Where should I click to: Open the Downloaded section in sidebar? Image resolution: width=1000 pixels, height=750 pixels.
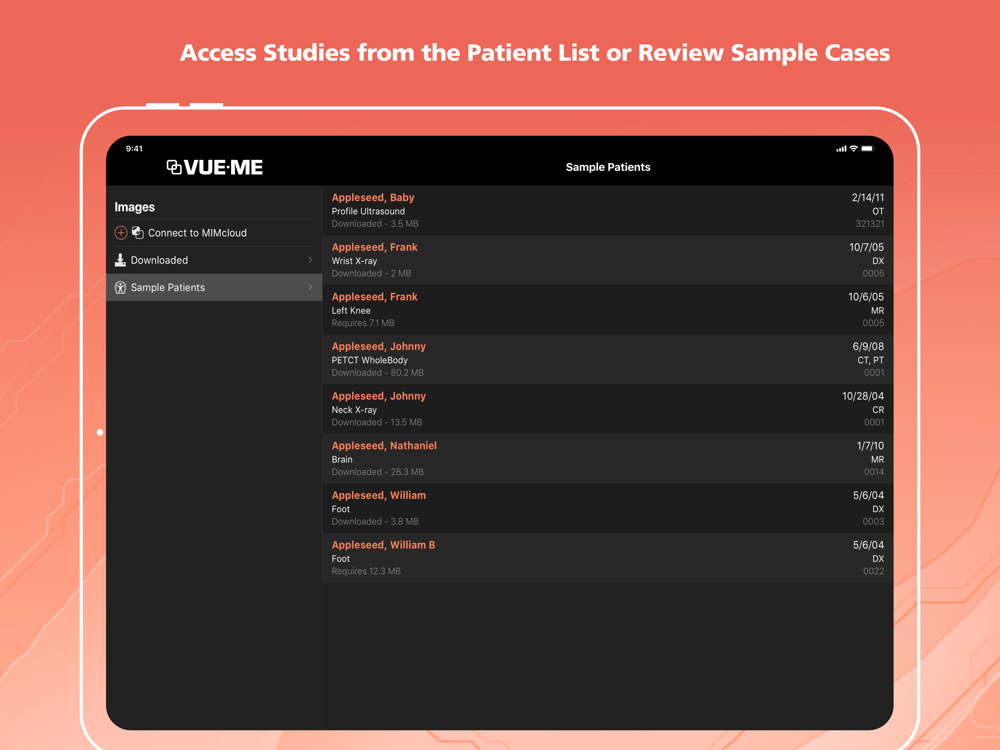(x=214, y=260)
